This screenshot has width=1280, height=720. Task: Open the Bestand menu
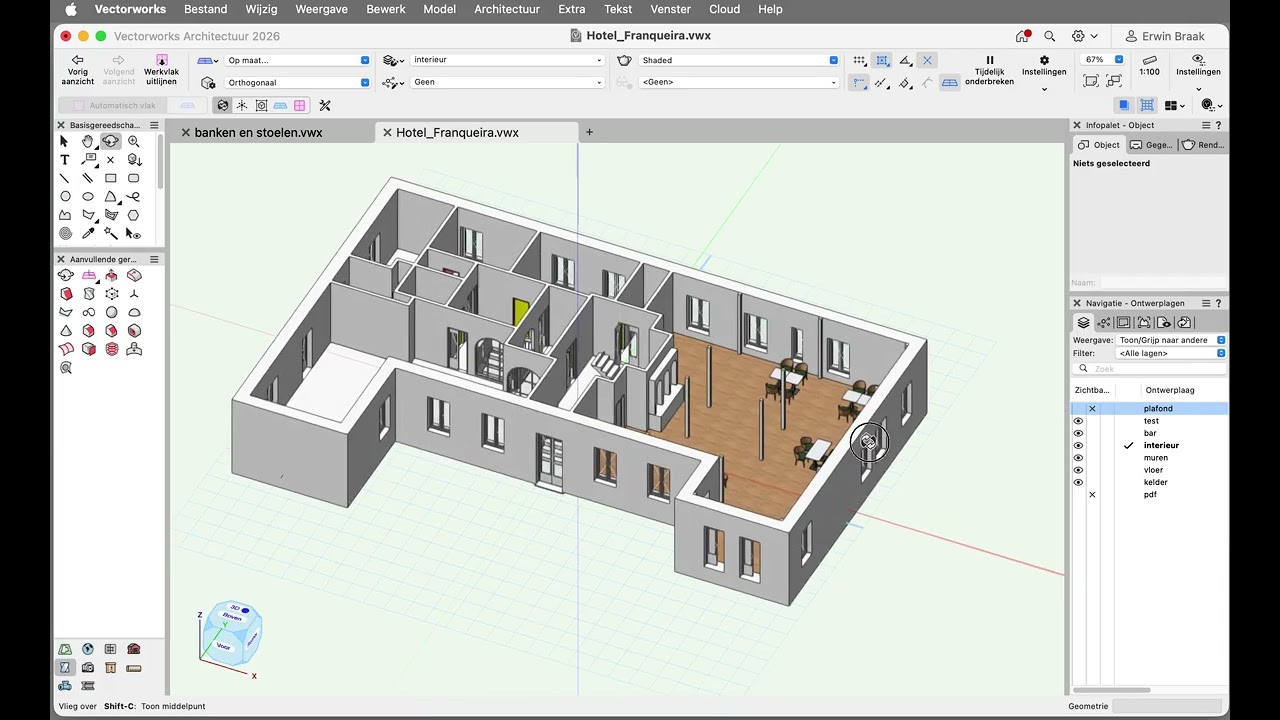click(x=206, y=9)
